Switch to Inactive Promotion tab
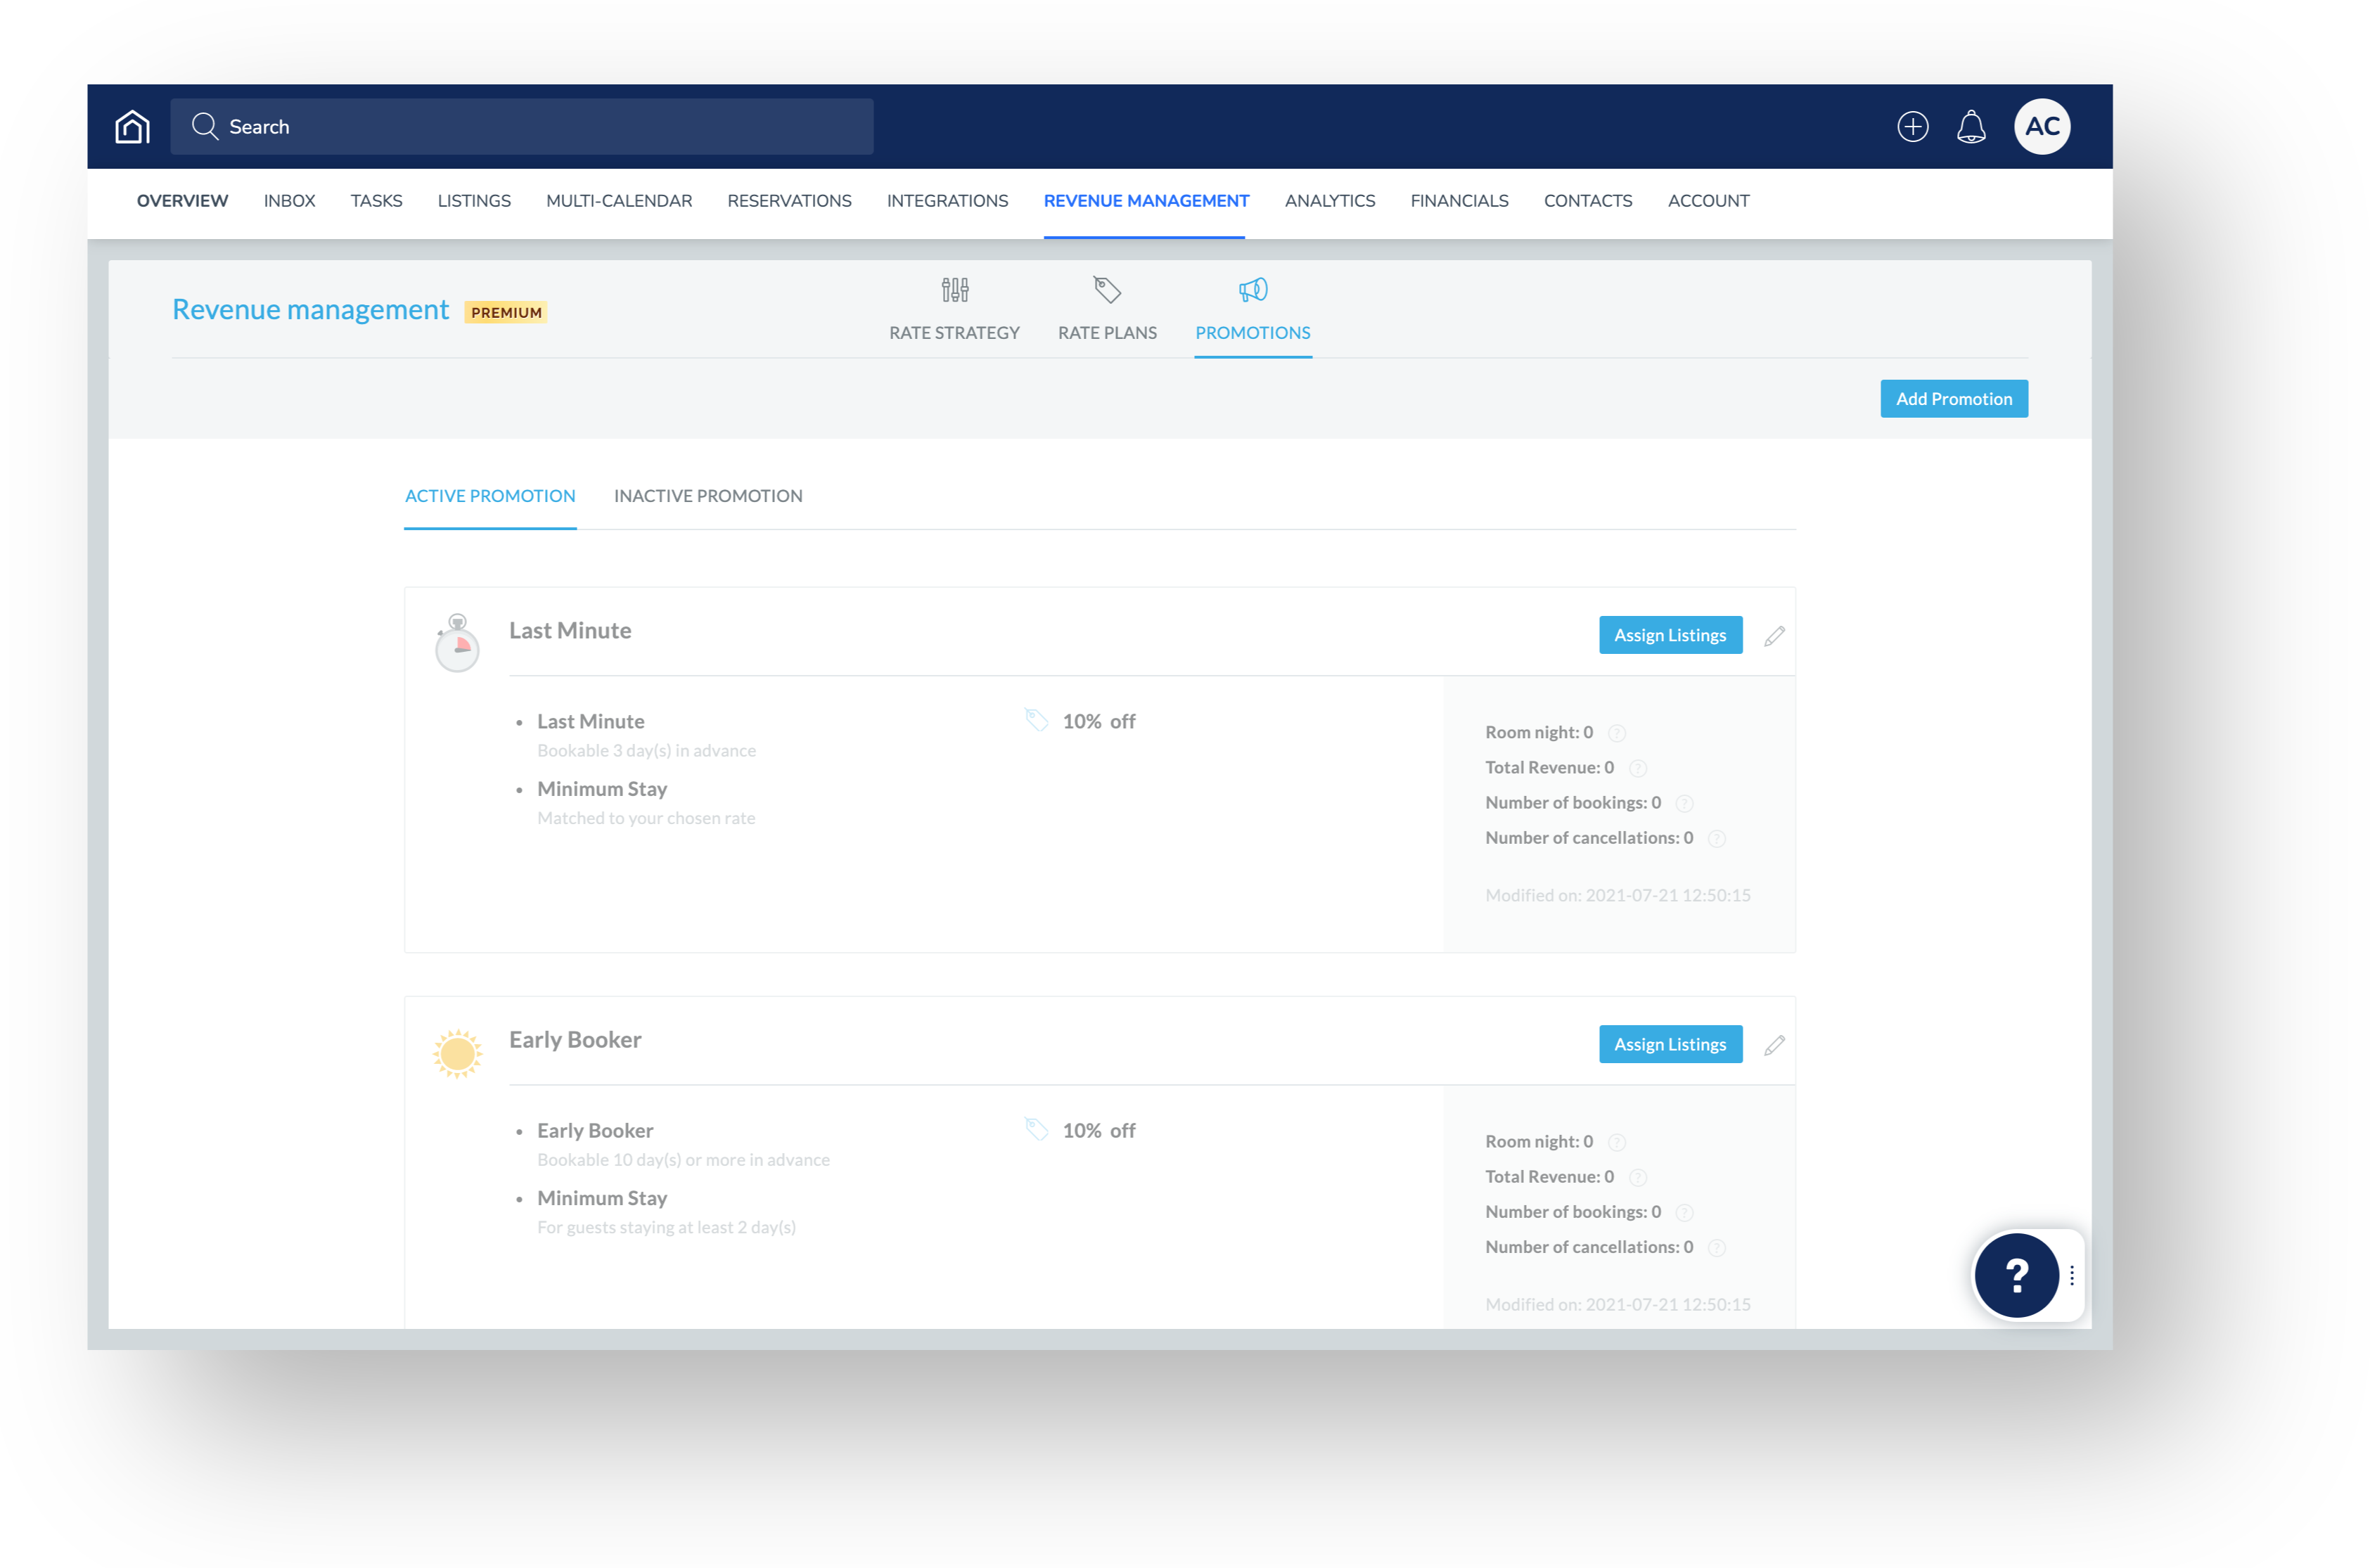 [x=707, y=495]
